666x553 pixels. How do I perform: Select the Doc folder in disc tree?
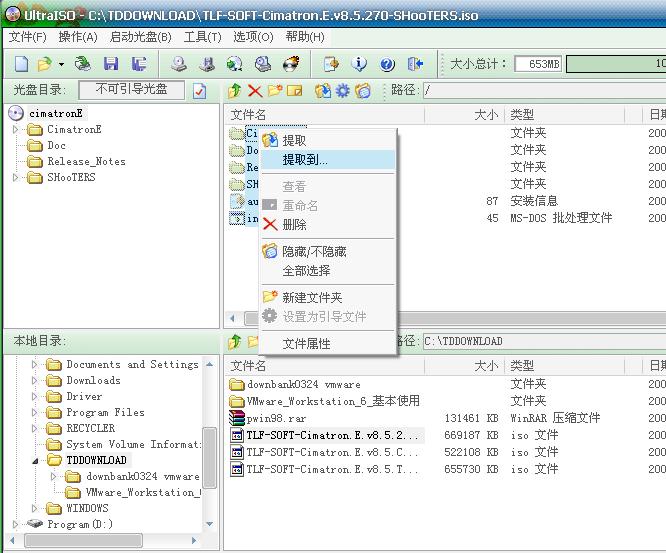point(56,145)
